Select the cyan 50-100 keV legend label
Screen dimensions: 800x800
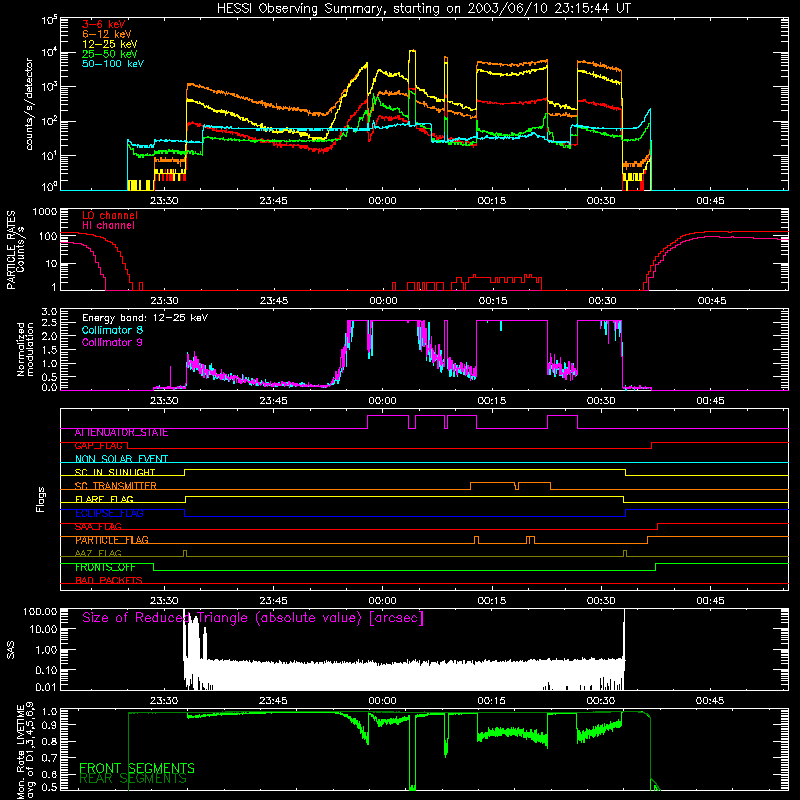click(x=113, y=64)
